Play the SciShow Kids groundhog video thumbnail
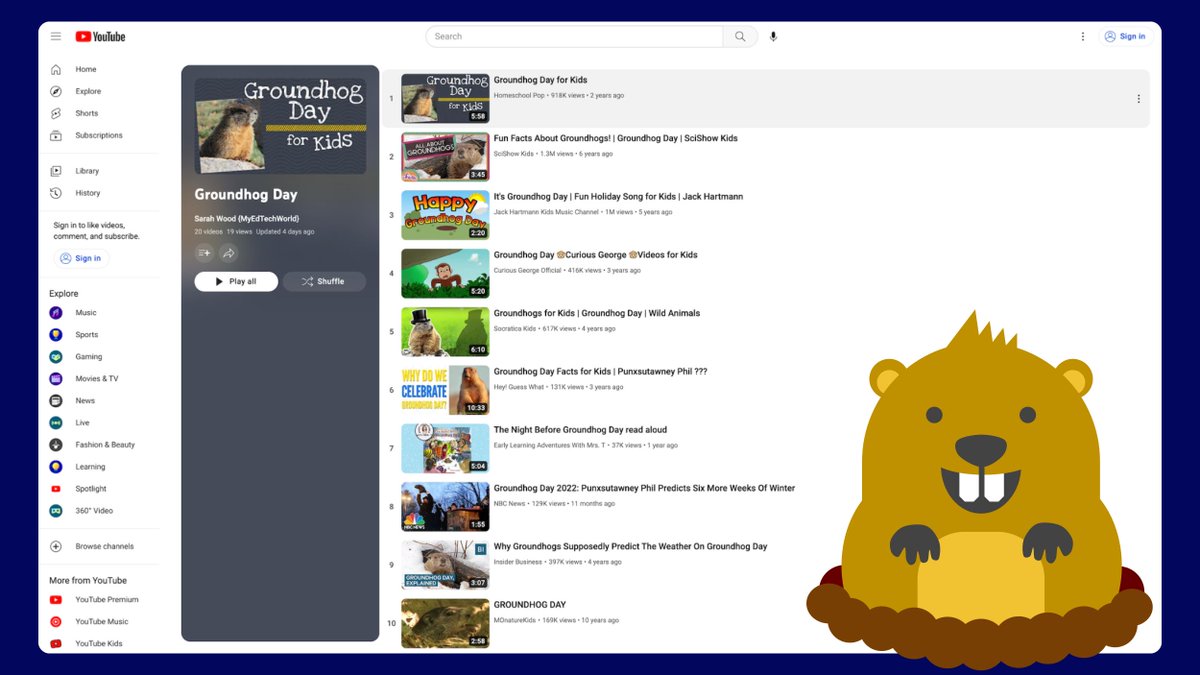This screenshot has width=1200, height=675. 444,156
